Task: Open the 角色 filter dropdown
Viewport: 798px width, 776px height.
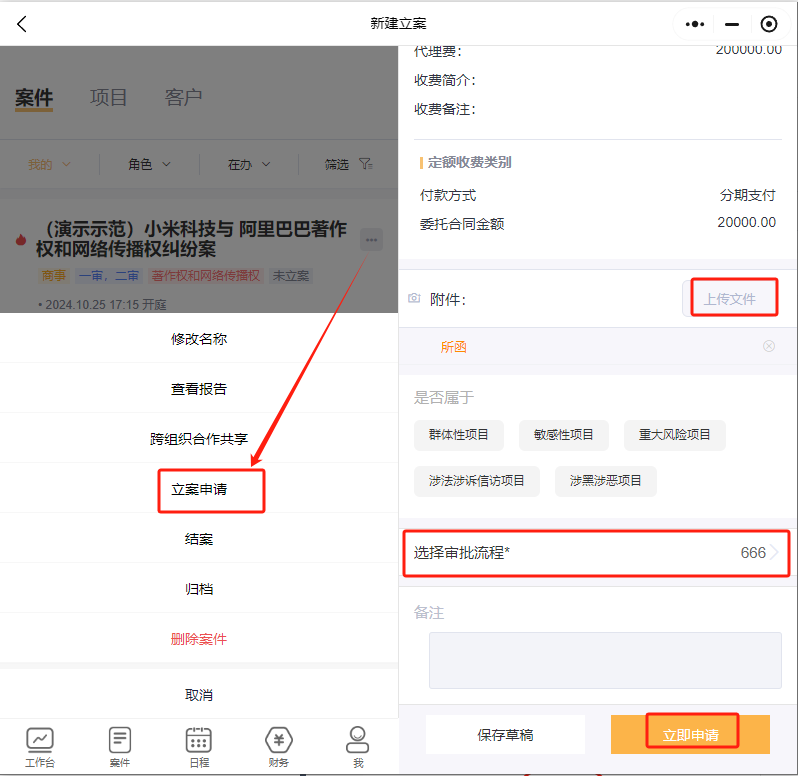Action: point(147,164)
